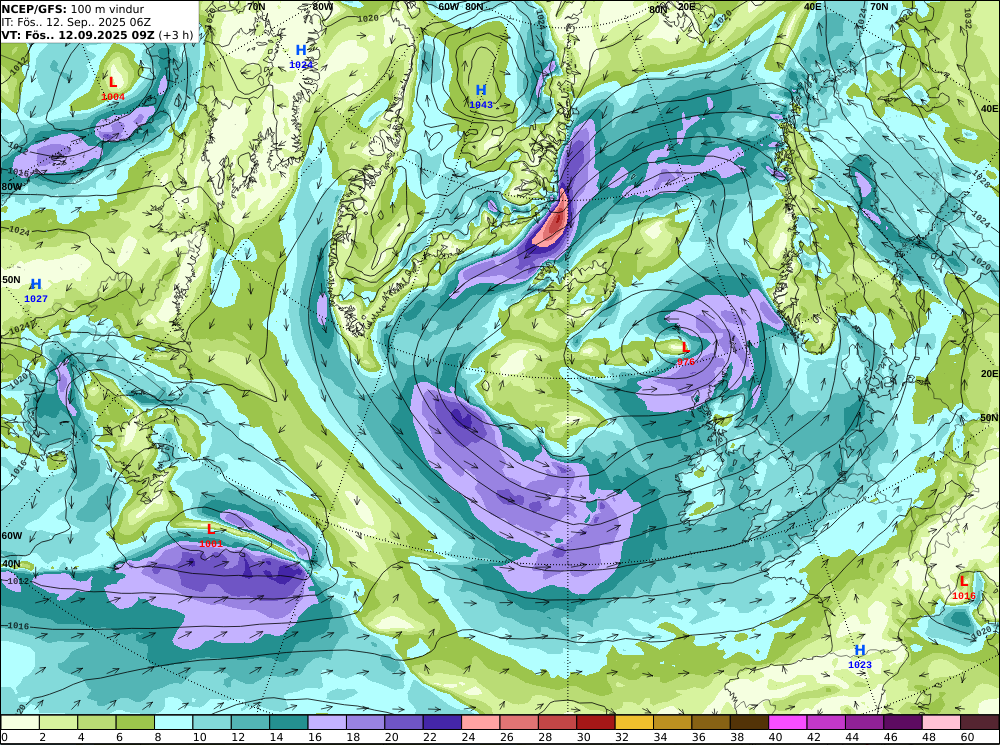Image resolution: width=1000 pixels, height=745 pixels.
Task: Click the low pressure marker labeled 1001
Action: coord(211,536)
